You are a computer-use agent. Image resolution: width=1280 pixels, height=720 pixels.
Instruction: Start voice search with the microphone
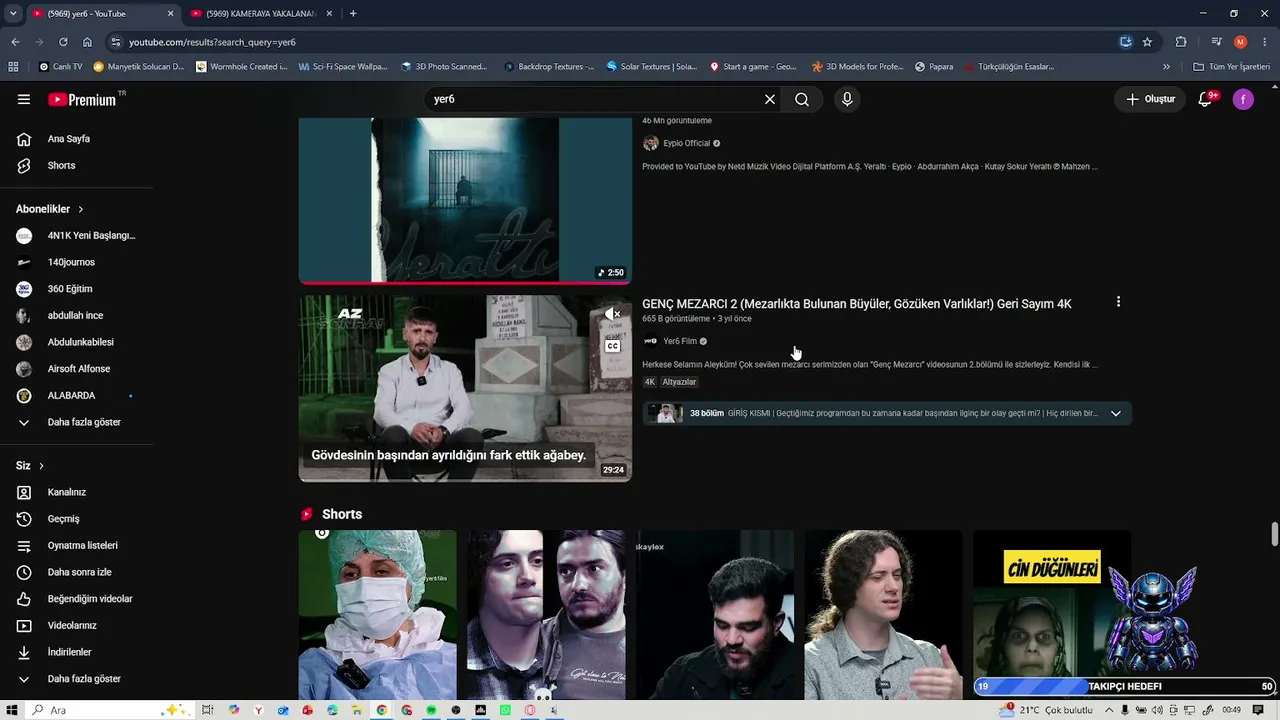point(847,99)
